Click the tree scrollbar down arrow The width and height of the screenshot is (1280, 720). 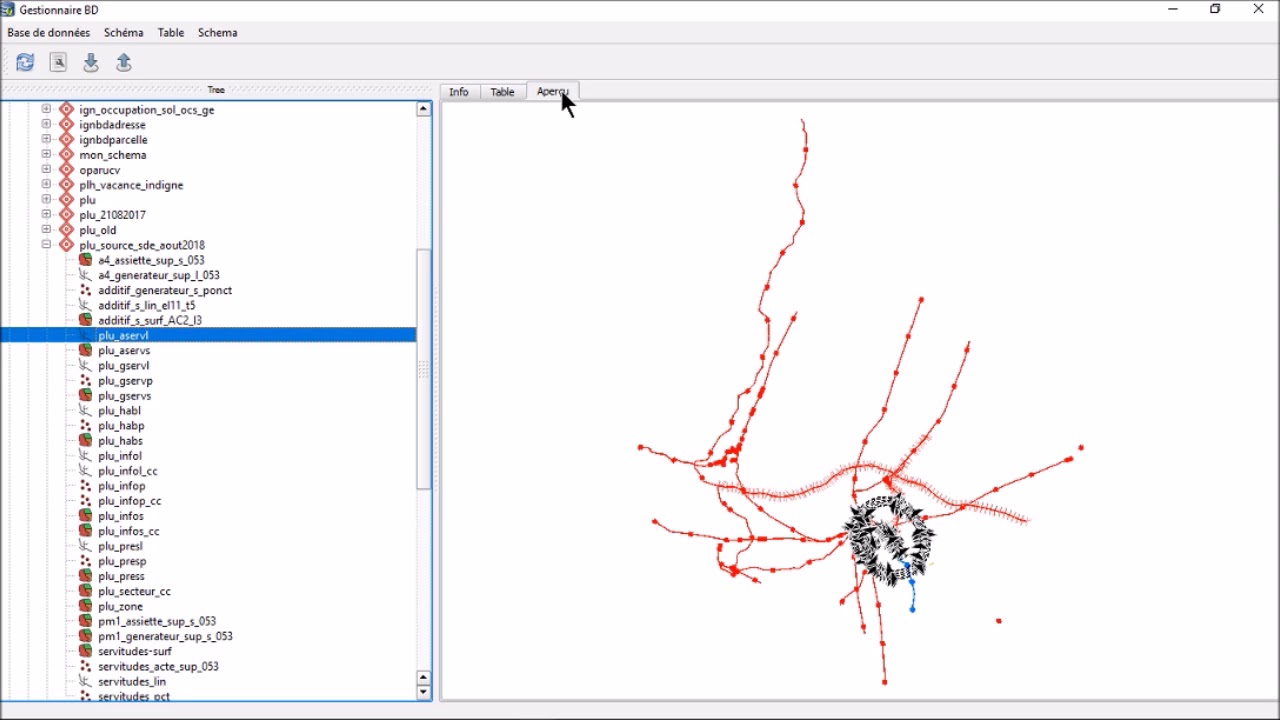coord(424,692)
